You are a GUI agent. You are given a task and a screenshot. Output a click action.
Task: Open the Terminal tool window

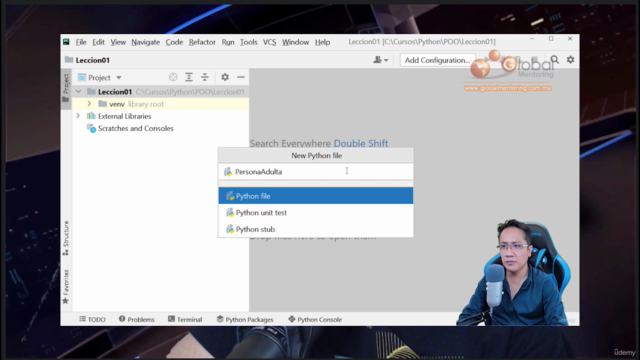pos(185,319)
